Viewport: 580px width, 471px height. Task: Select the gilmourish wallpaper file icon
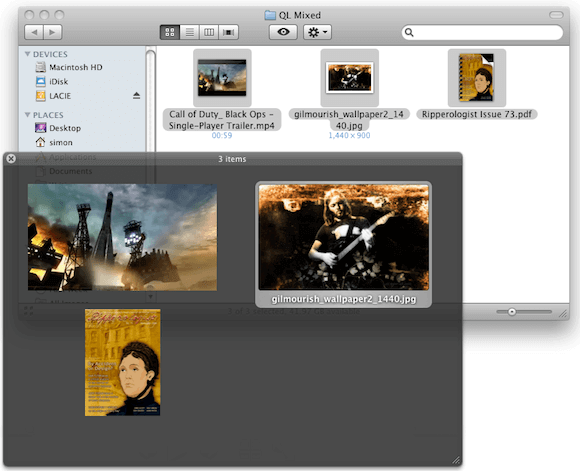350,78
